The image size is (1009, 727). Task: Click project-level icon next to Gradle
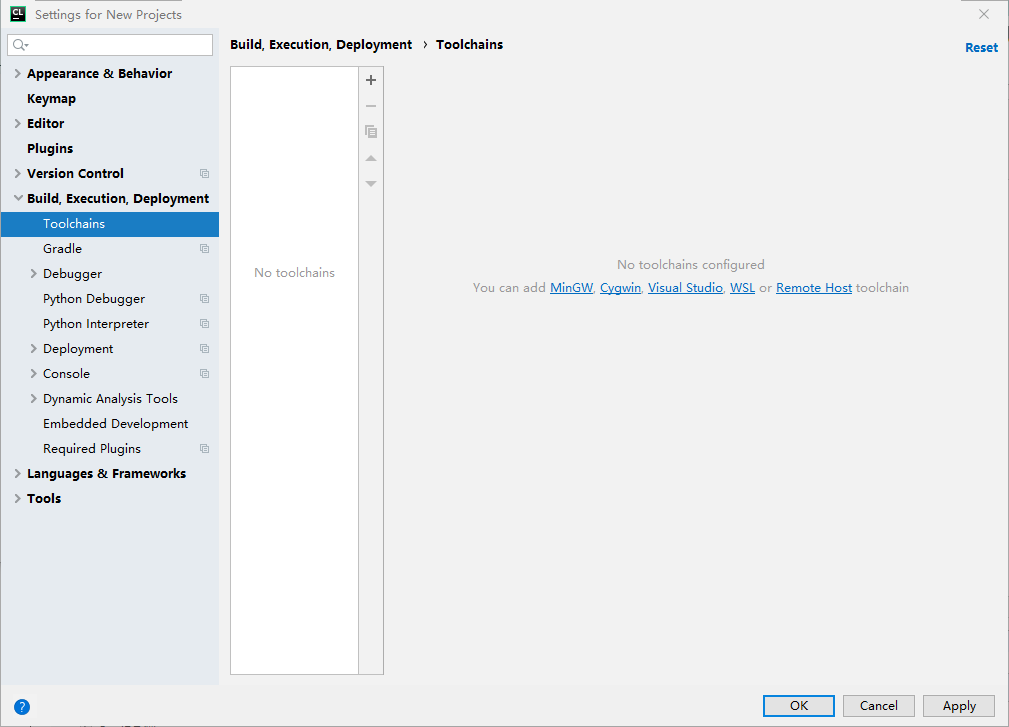click(205, 249)
